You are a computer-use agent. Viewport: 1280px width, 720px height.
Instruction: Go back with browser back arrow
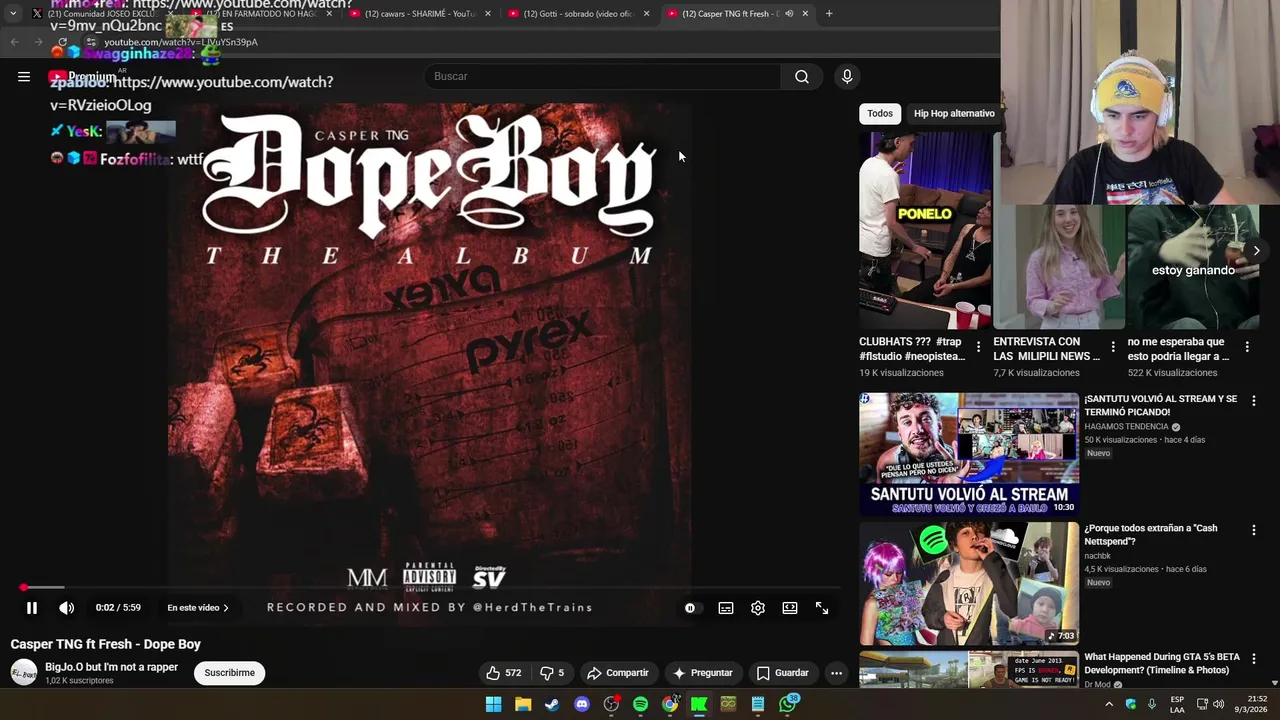point(14,42)
